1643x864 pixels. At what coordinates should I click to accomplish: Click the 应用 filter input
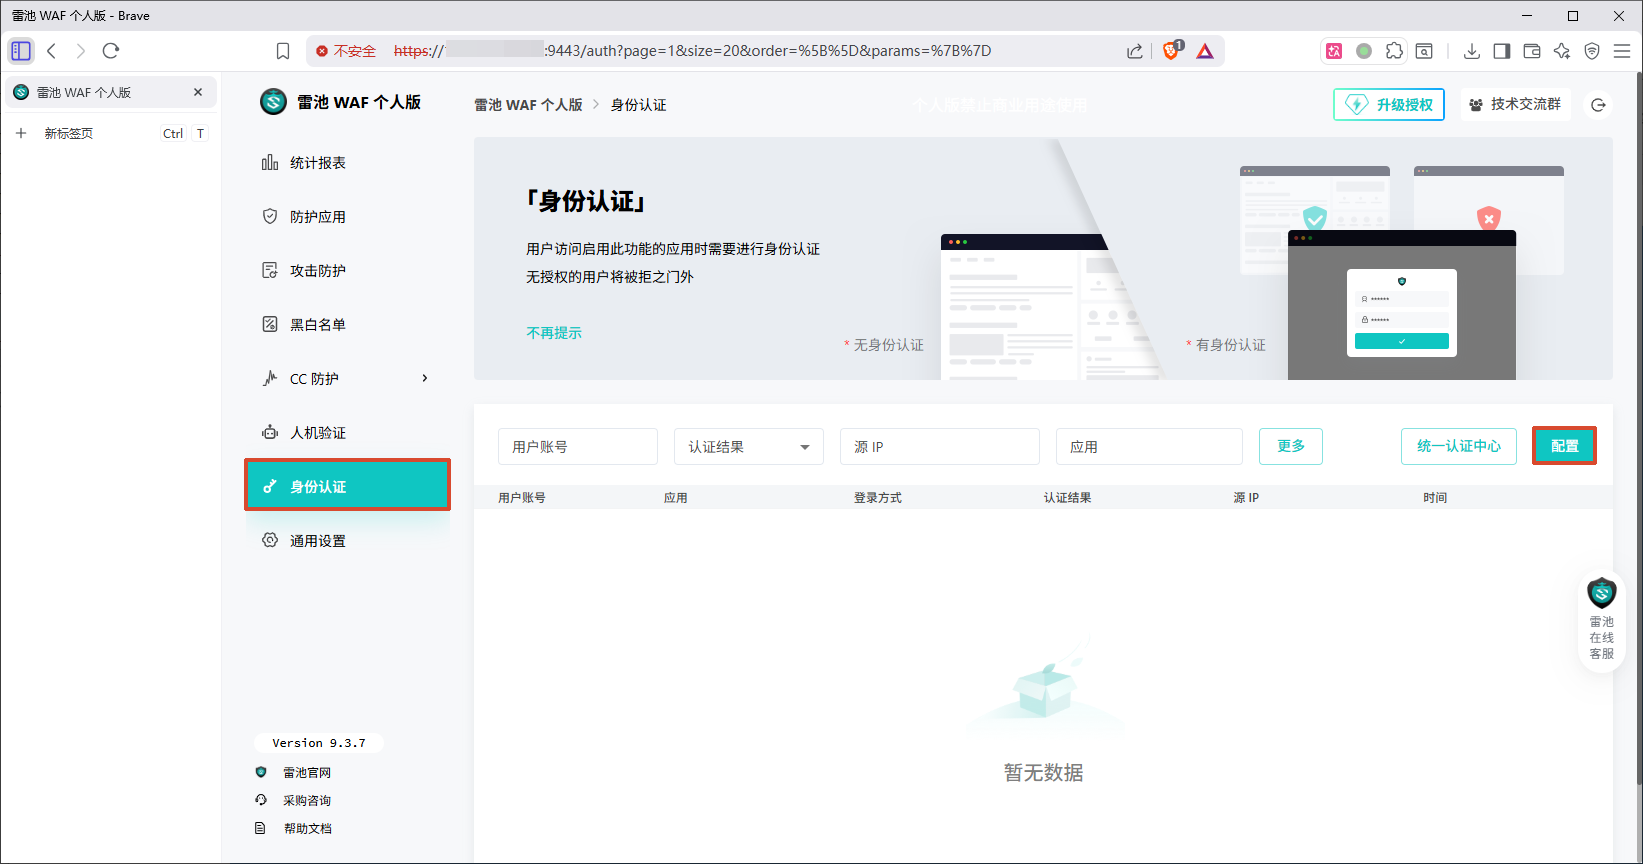[x=1149, y=447]
